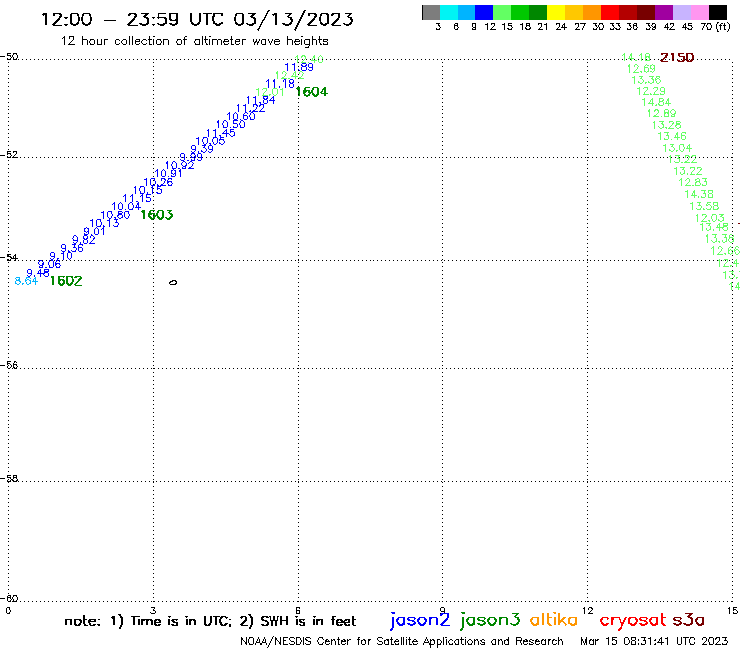Viewport: 740px width, 650px height.
Task: Click the 13.04 wave height value
Action: click(x=677, y=148)
